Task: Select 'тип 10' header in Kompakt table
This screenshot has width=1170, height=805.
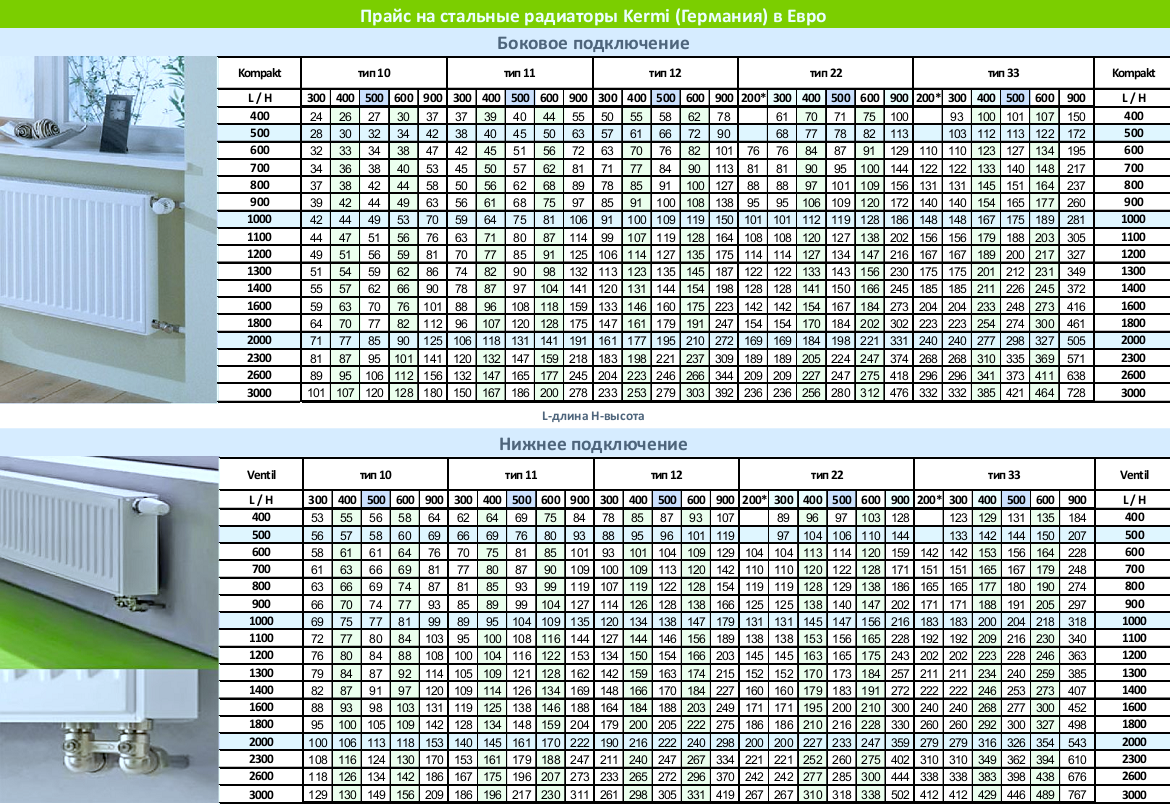Action: click(x=374, y=73)
